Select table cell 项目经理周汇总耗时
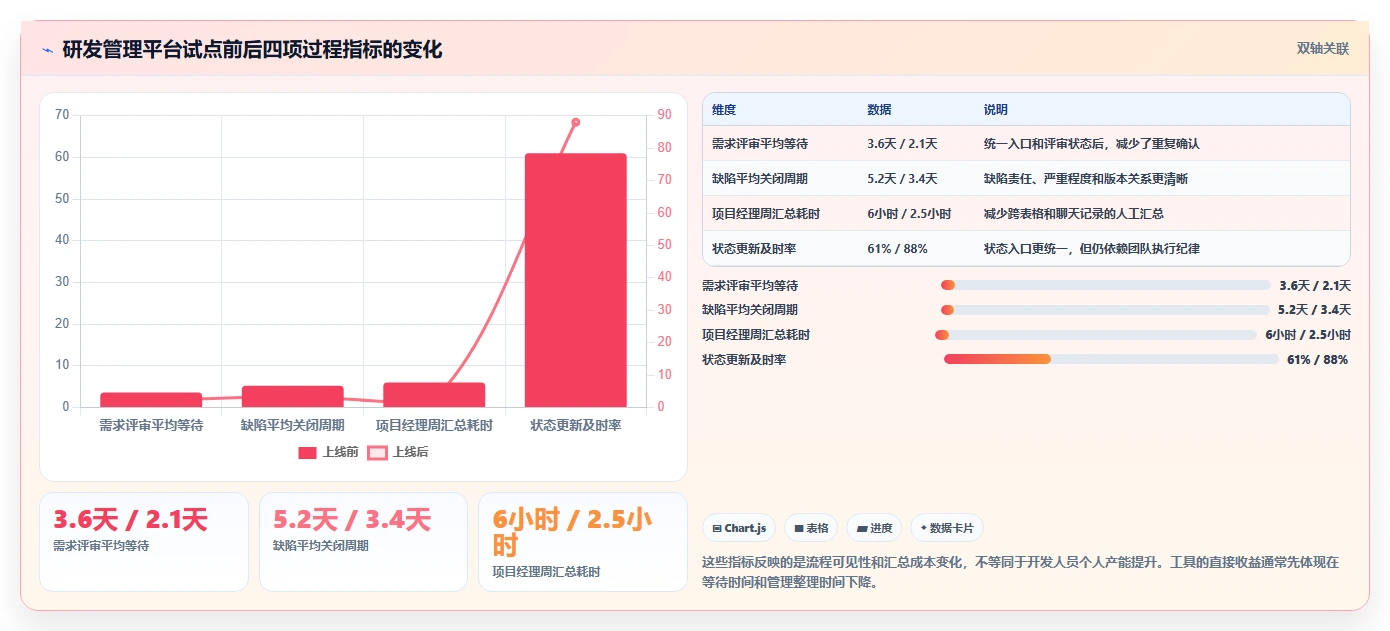 (766, 214)
